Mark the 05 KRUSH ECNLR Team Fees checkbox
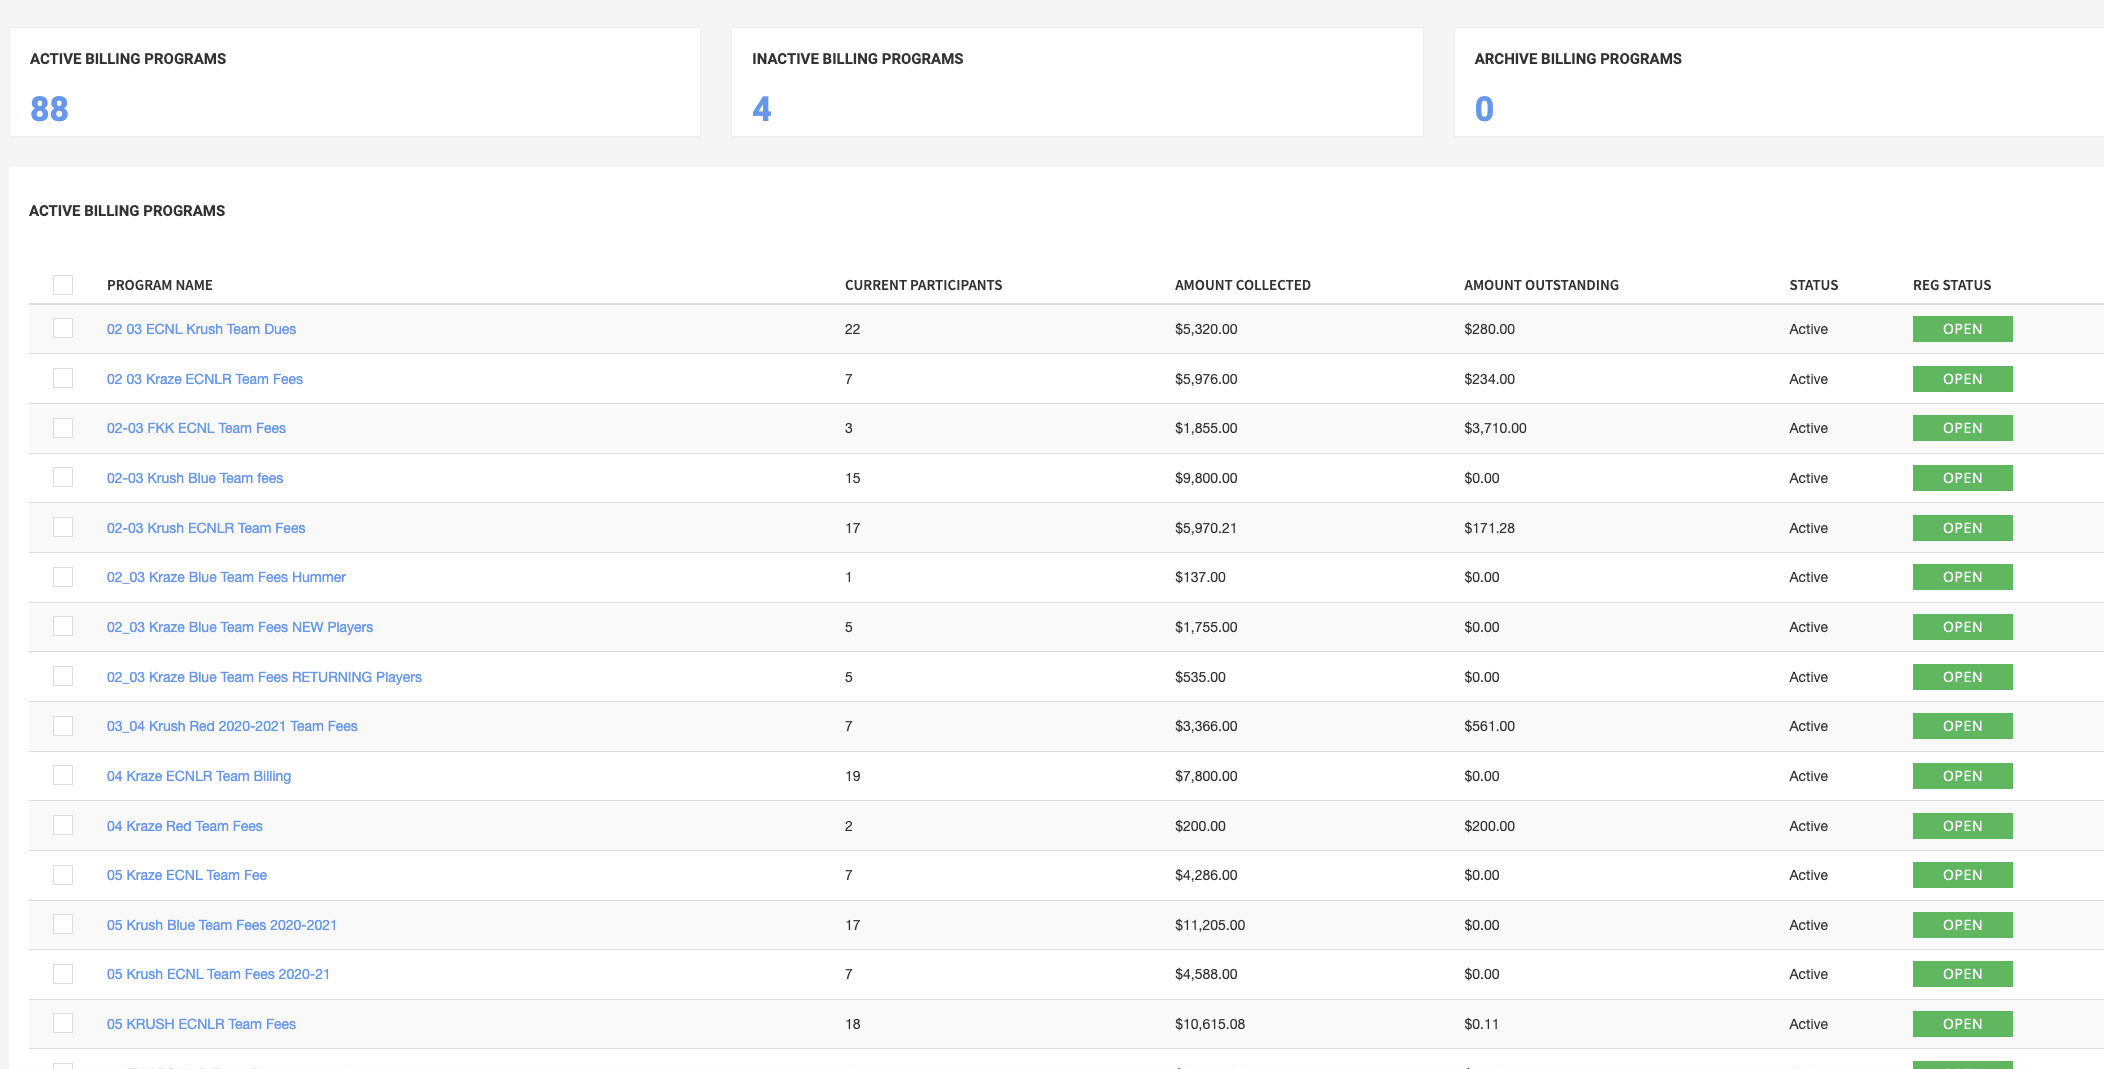This screenshot has width=2104, height=1069. [63, 1024]
